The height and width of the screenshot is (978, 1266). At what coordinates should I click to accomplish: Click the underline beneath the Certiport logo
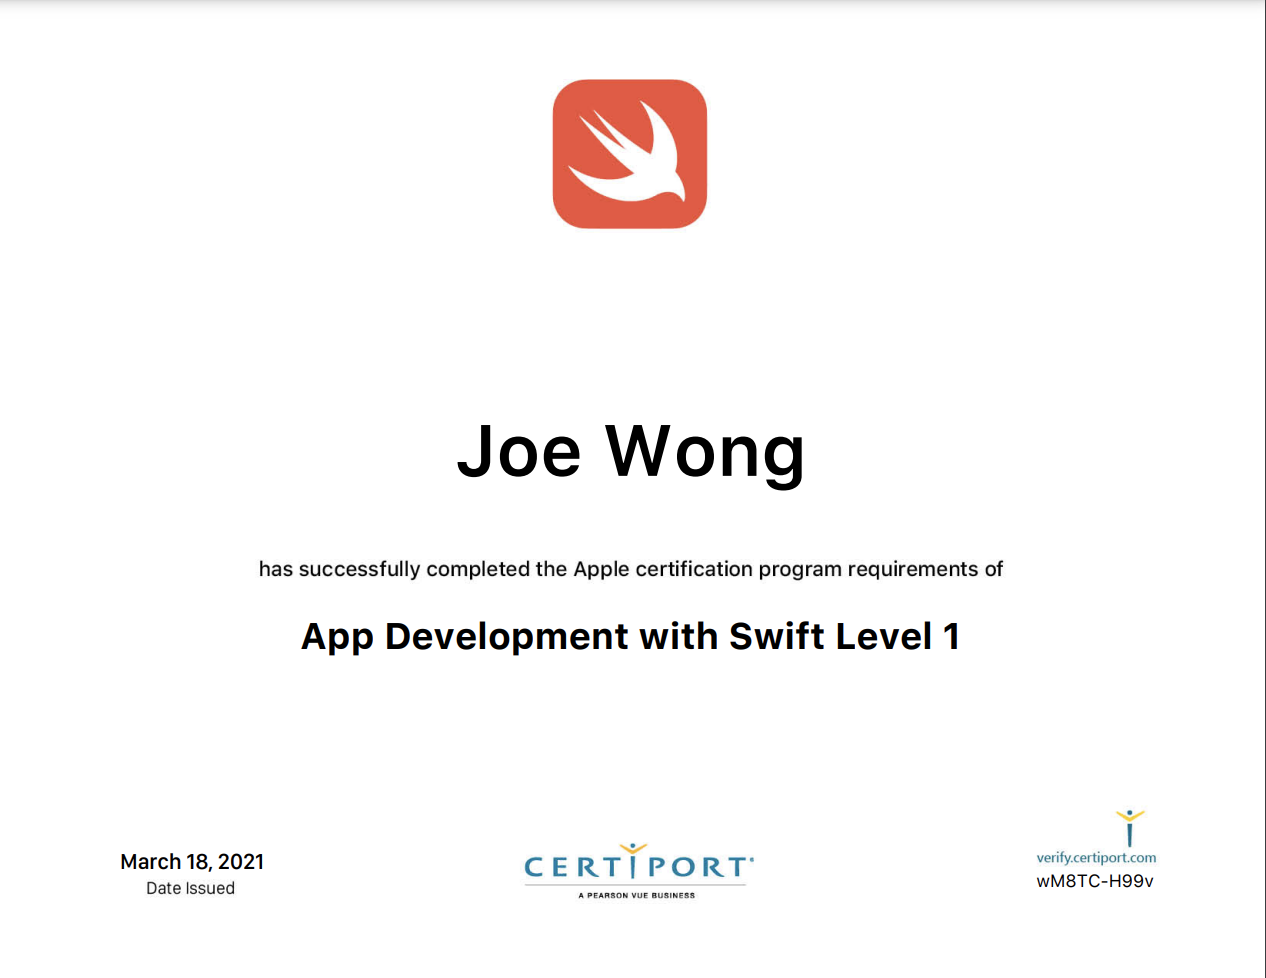tap(634, 884)
